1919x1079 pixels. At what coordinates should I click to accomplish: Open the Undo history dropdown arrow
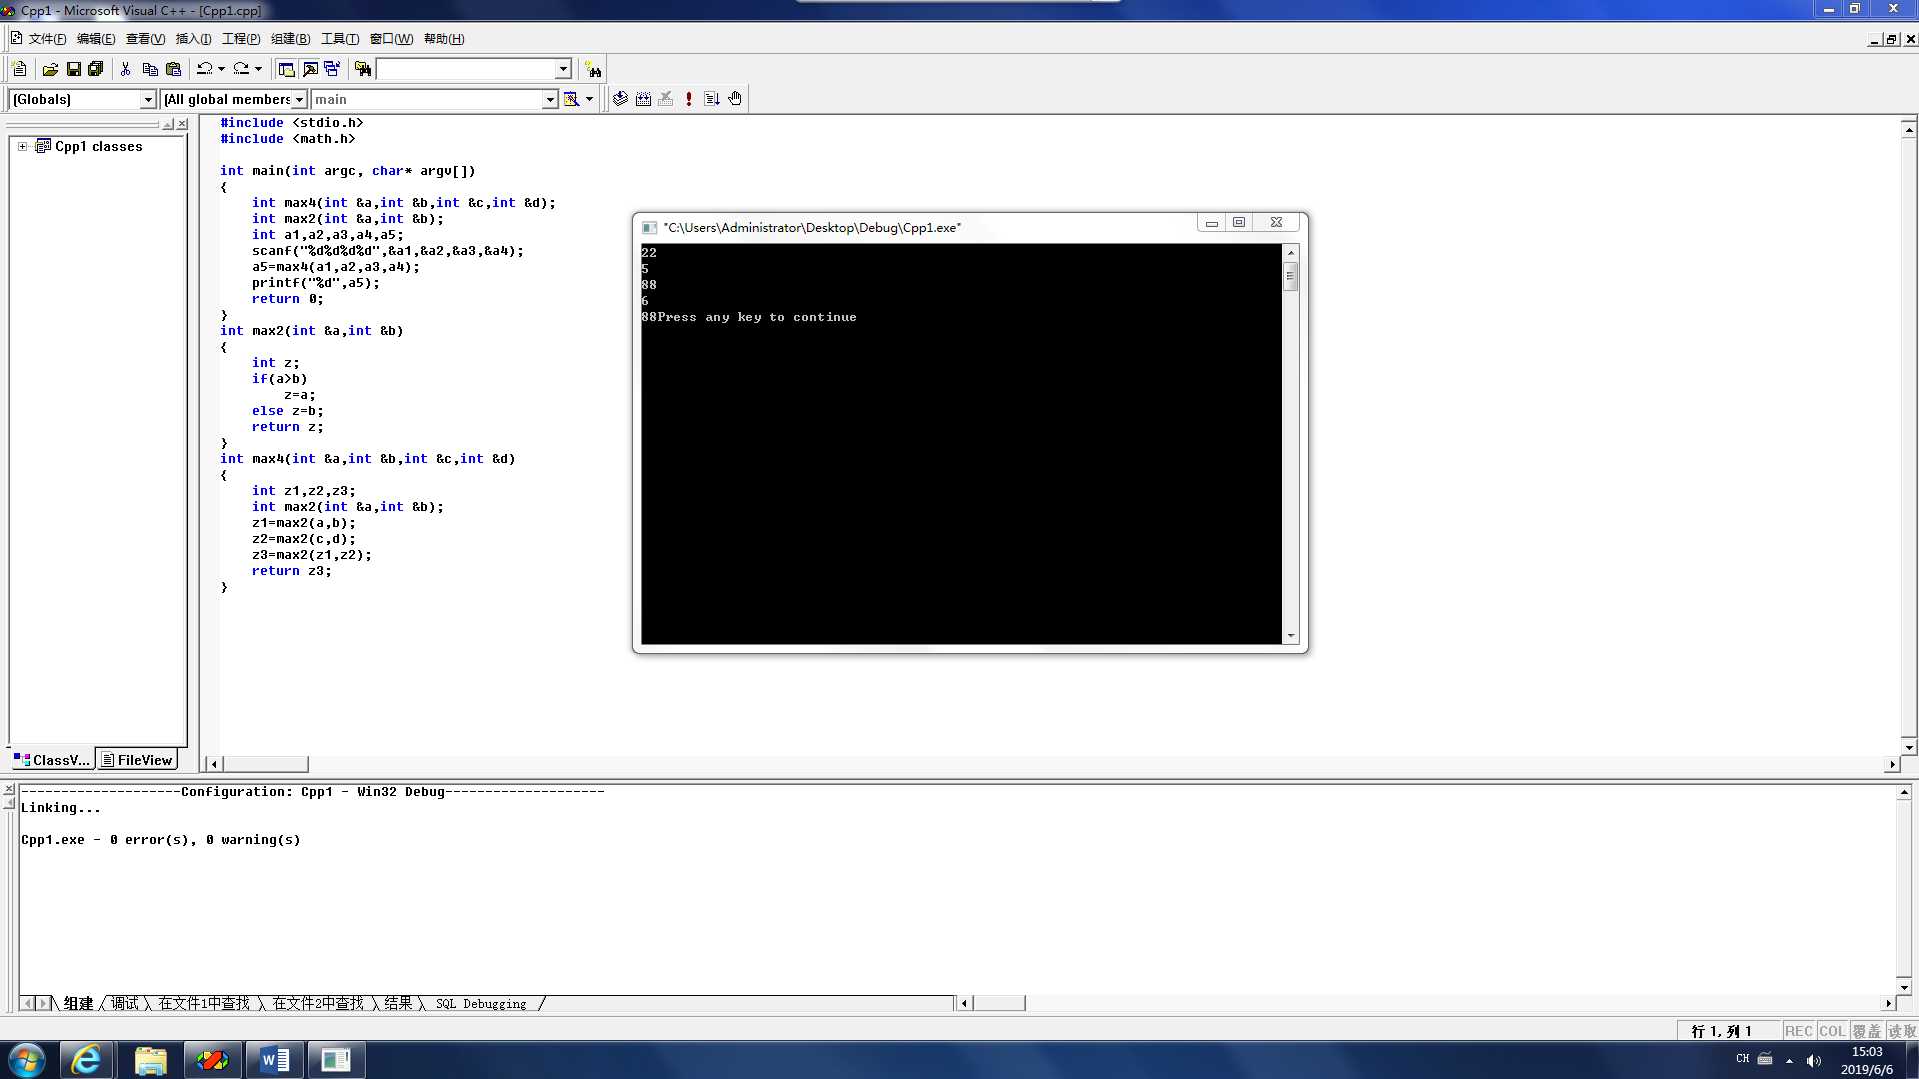[221, 69]
